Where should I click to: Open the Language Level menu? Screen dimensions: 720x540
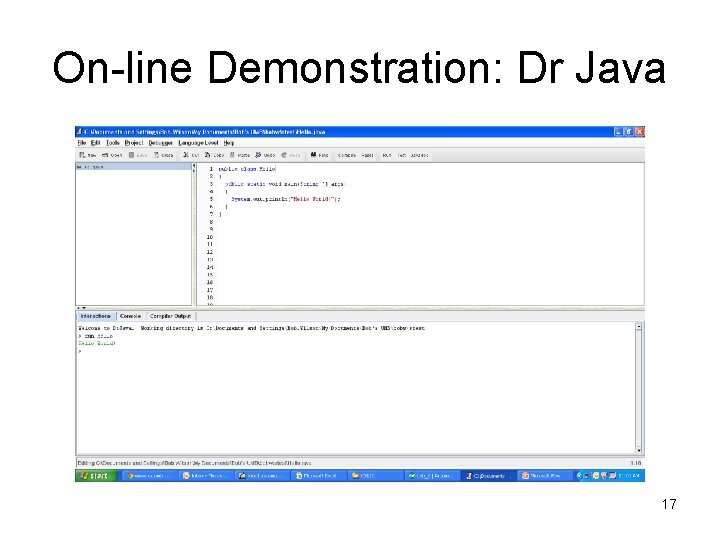coord(198,143)
